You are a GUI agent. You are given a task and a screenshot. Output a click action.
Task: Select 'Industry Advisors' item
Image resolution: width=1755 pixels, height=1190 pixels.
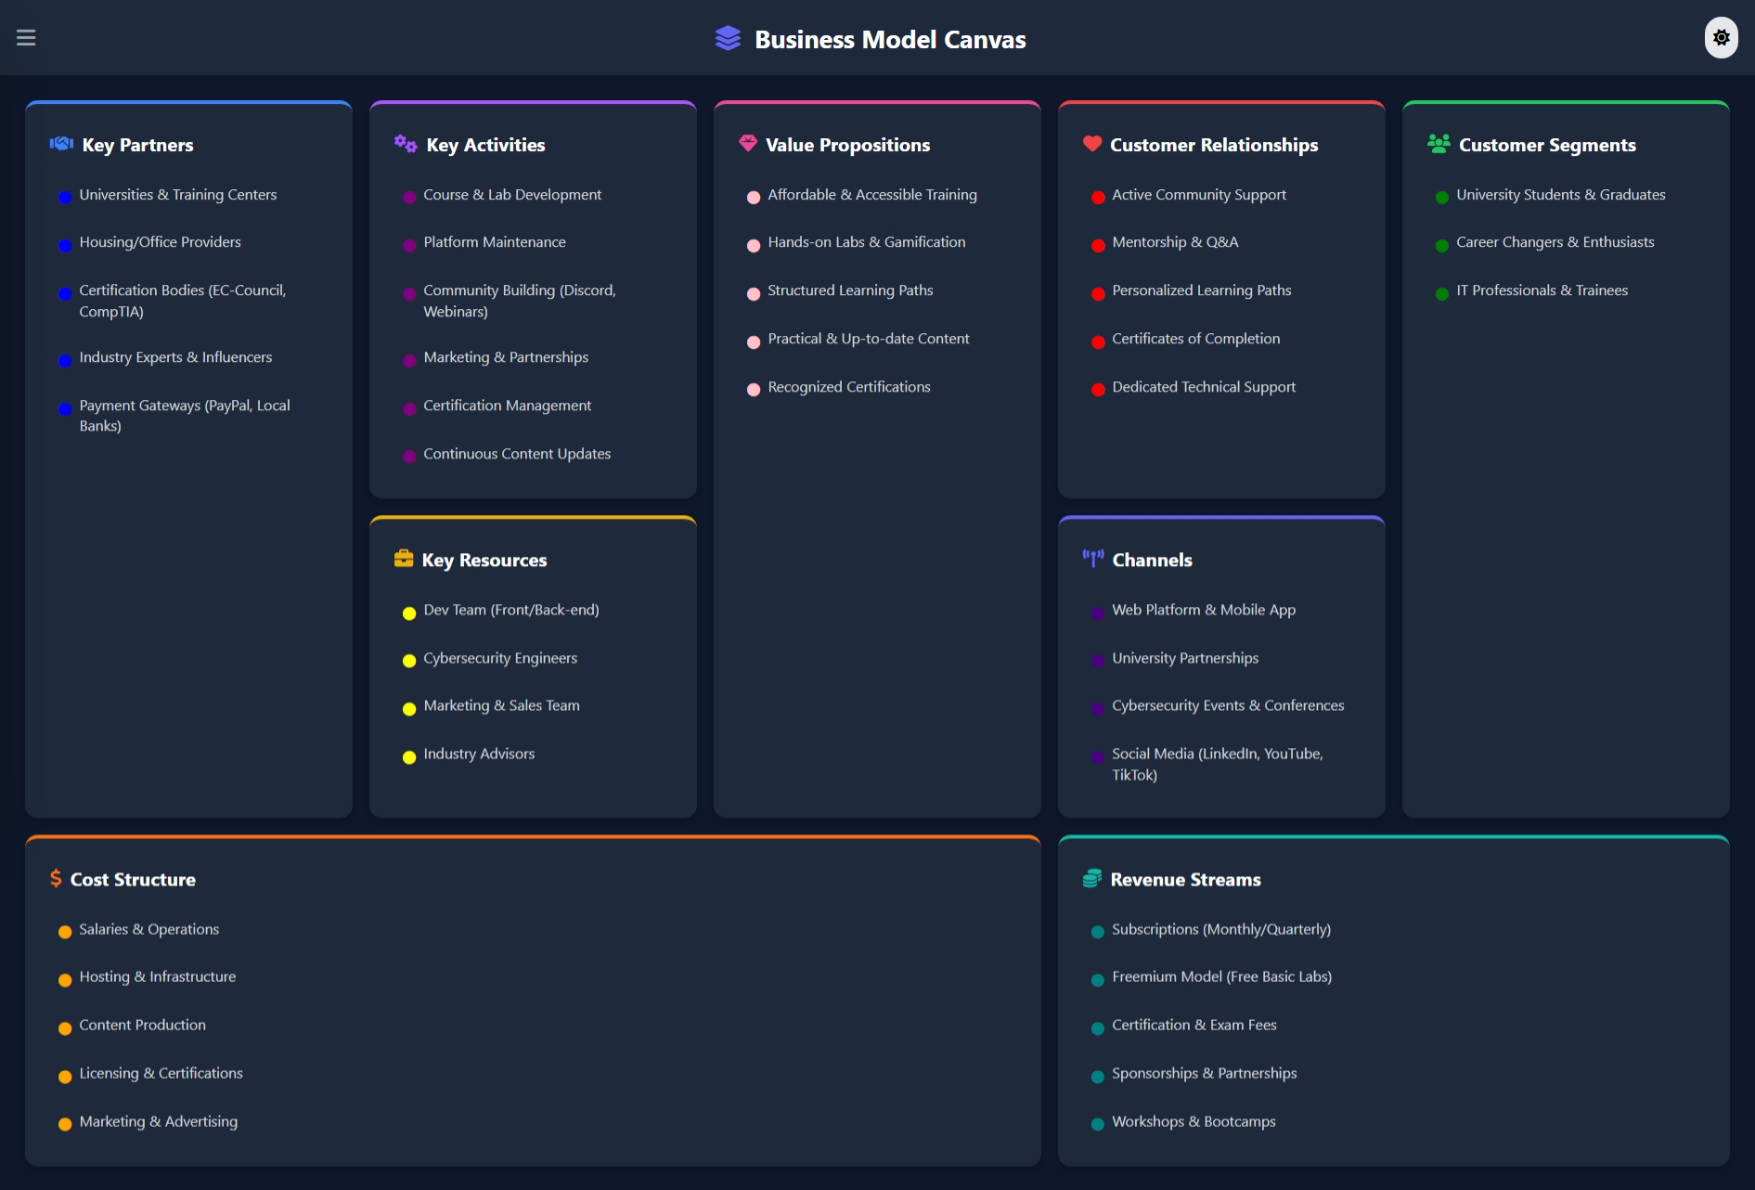pos(478,754)
